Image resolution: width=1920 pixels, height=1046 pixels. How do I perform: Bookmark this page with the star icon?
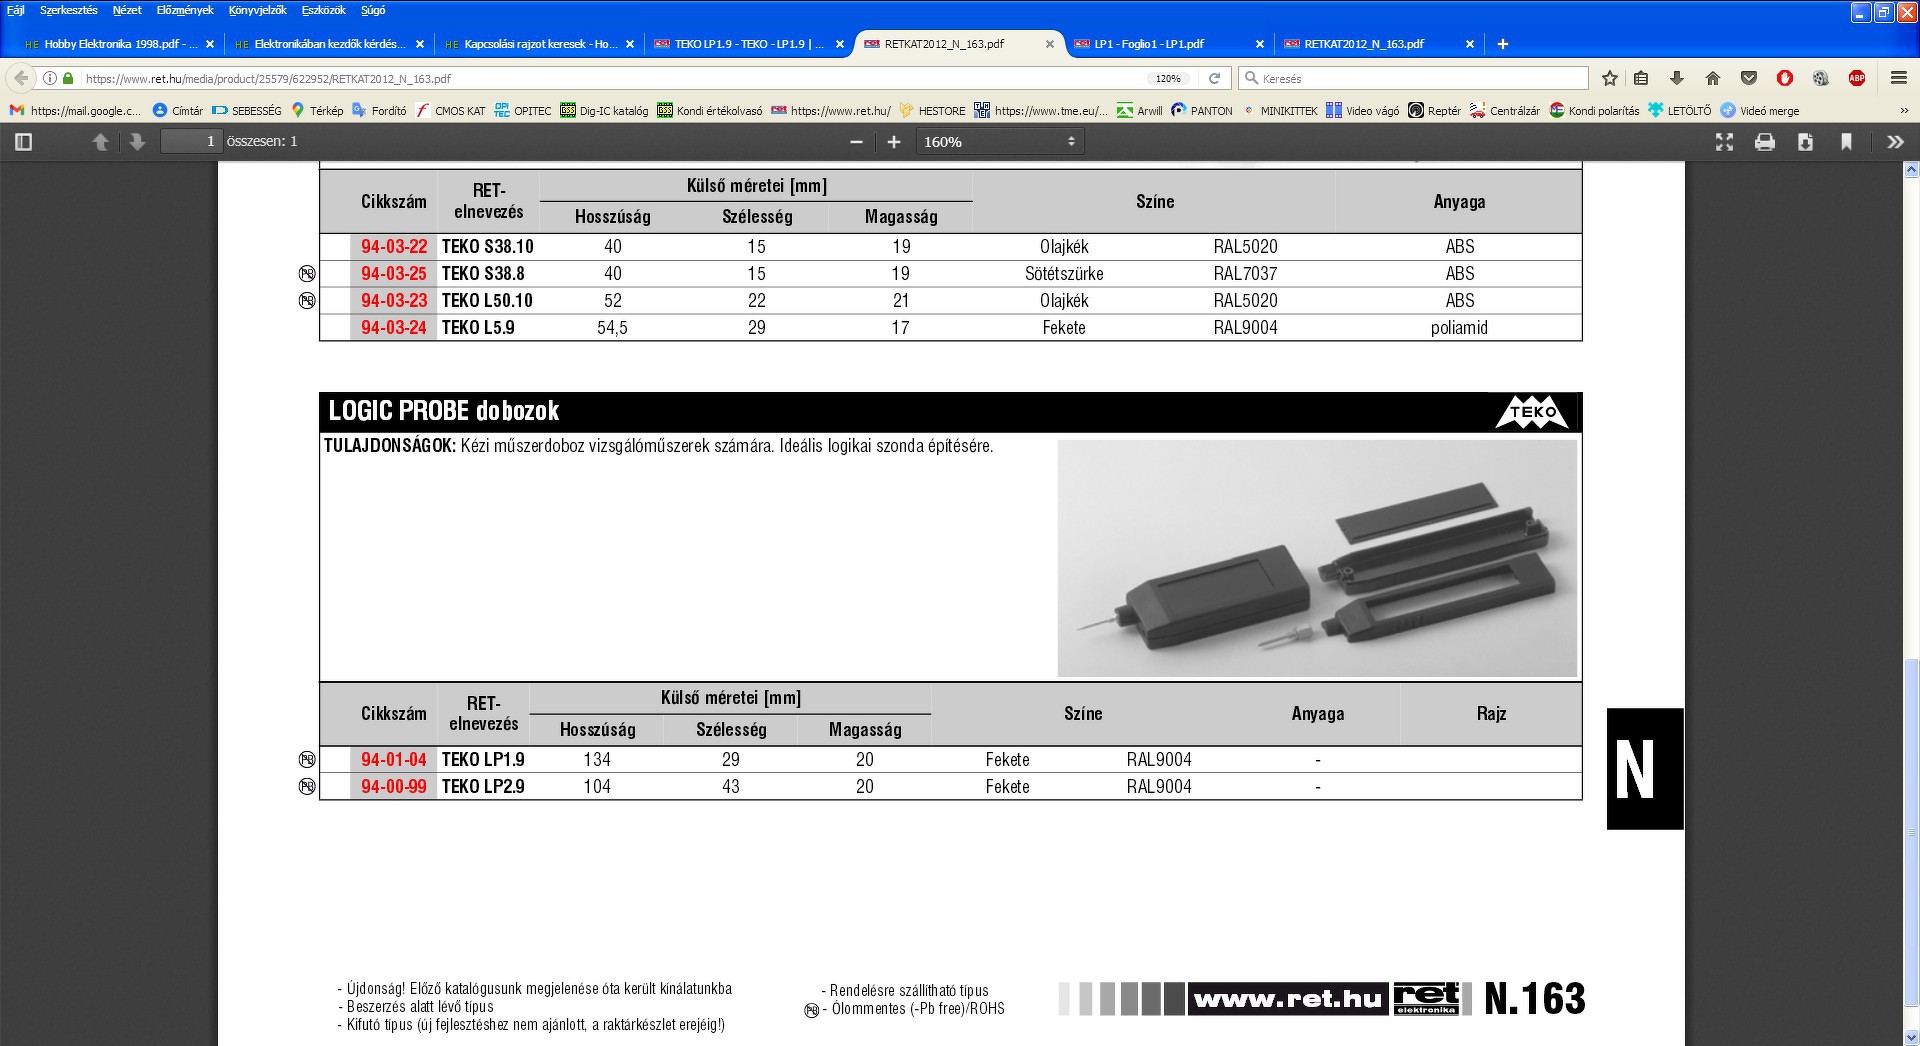(1610, 78)
